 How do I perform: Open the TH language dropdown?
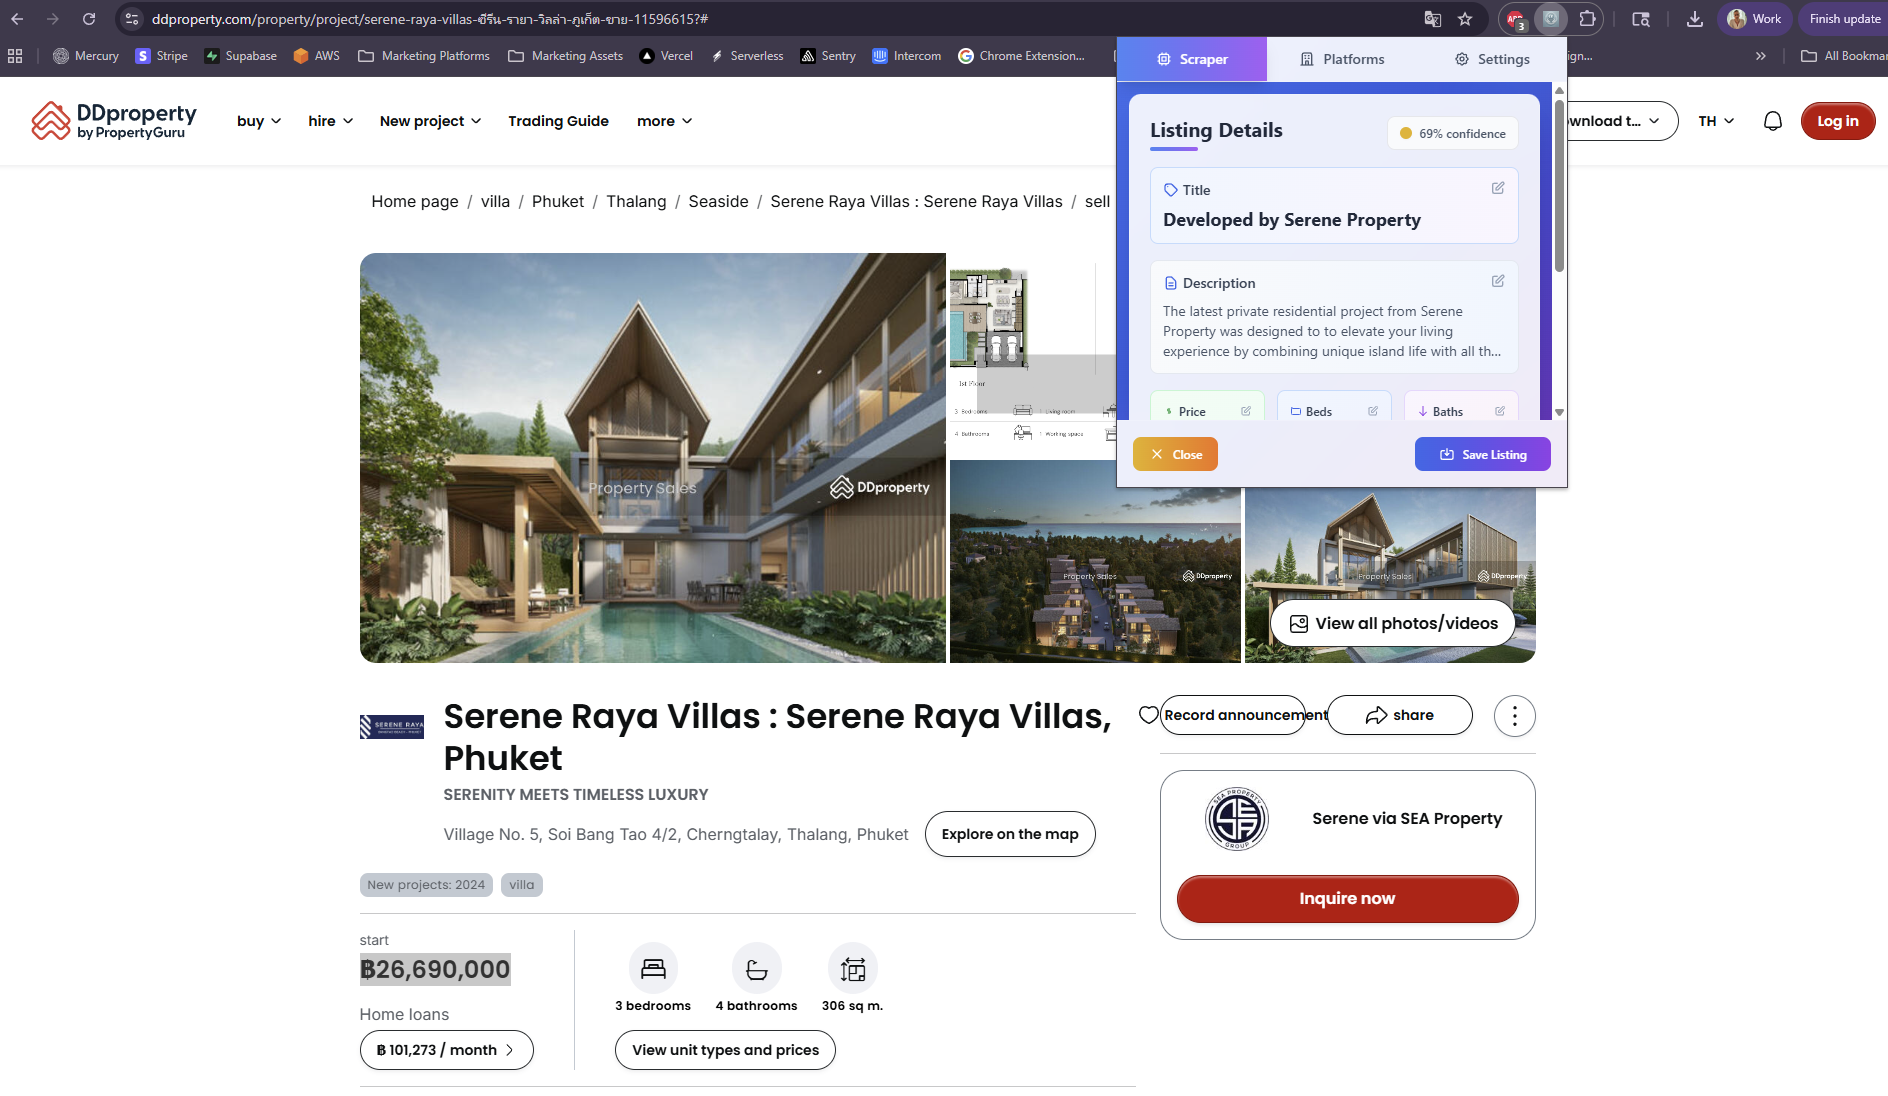tap(1716, 121)
